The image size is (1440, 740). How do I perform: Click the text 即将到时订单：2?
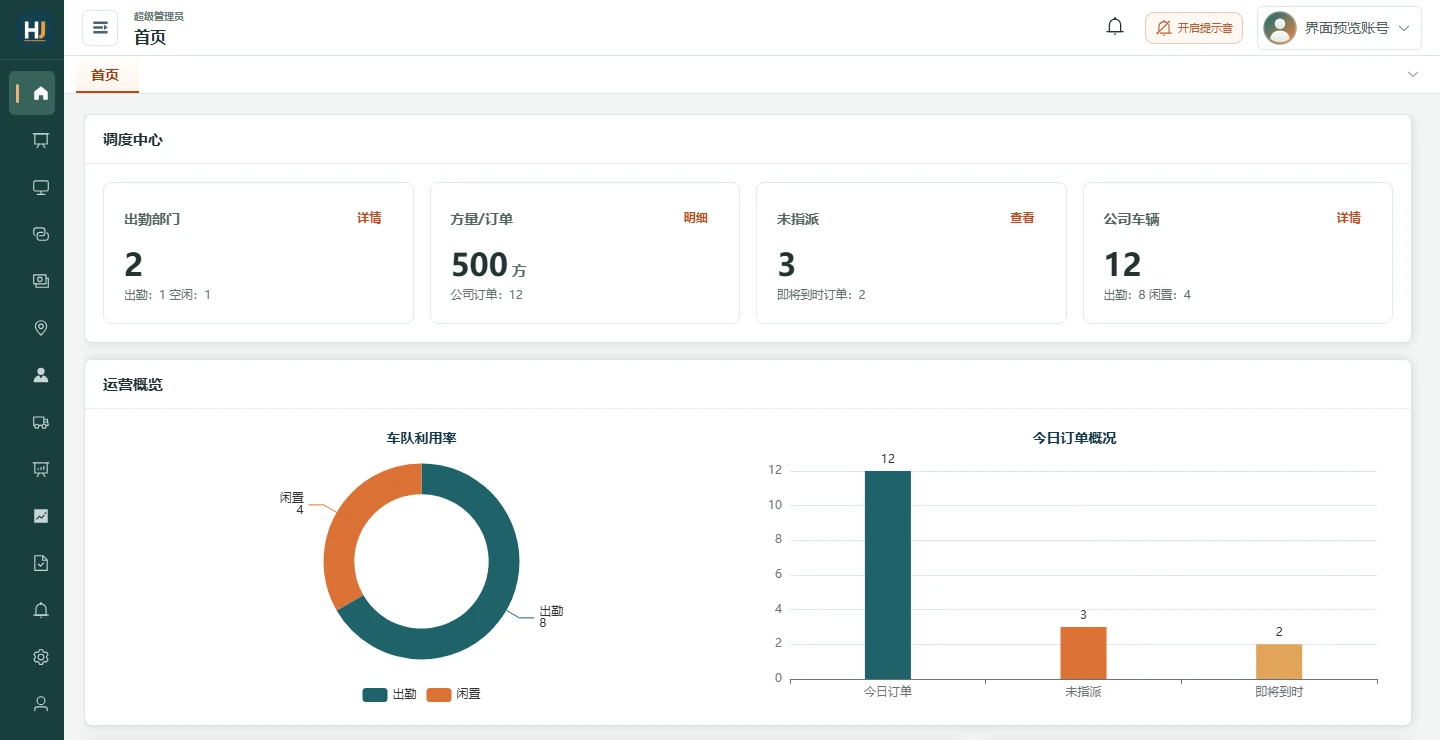821,295
